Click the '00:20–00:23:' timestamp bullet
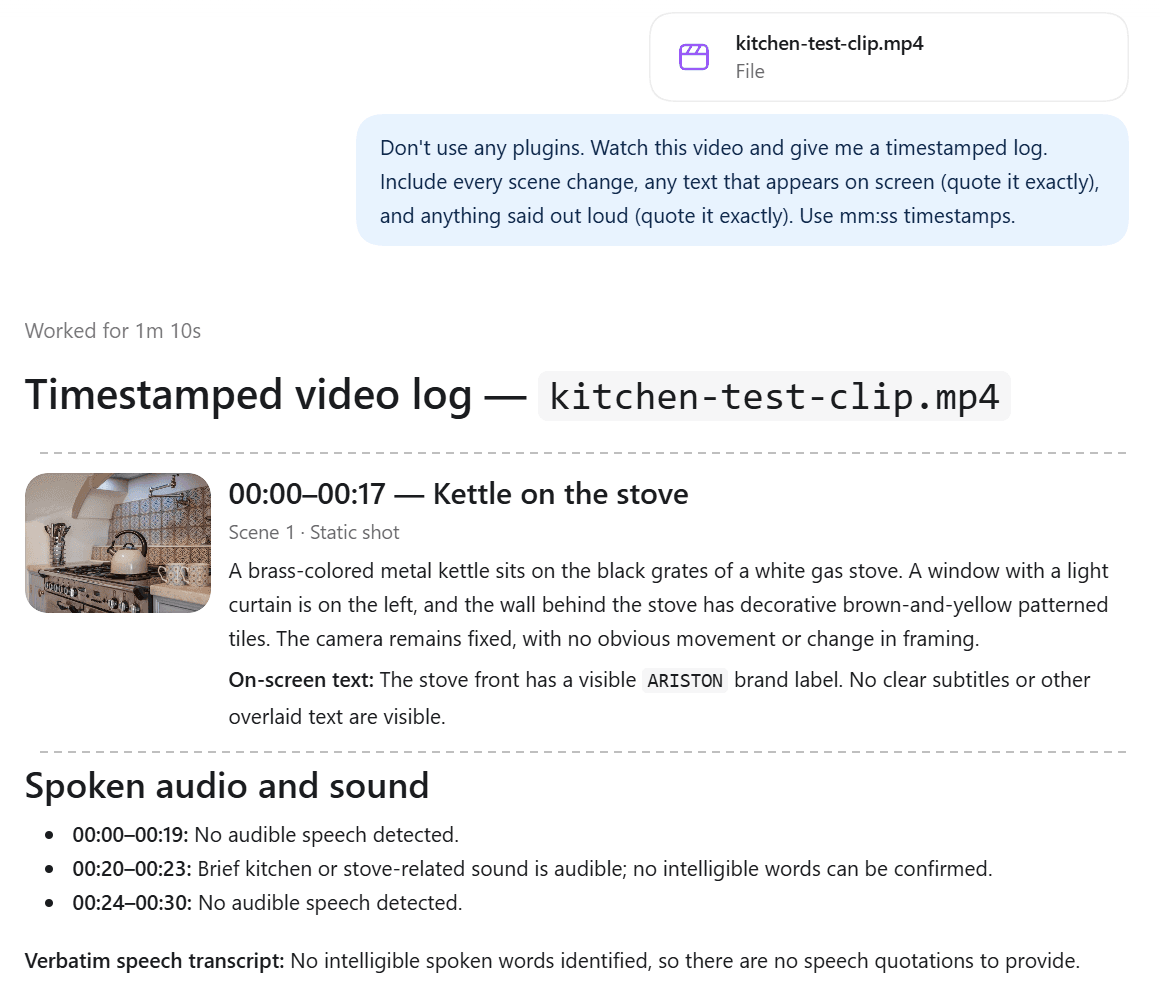1160x988 pixels. click(132, 869)
